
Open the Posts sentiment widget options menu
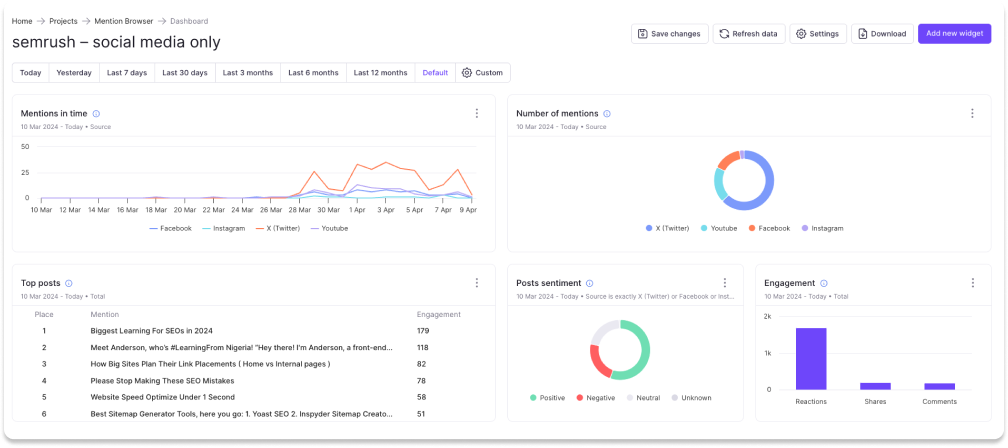724,283
